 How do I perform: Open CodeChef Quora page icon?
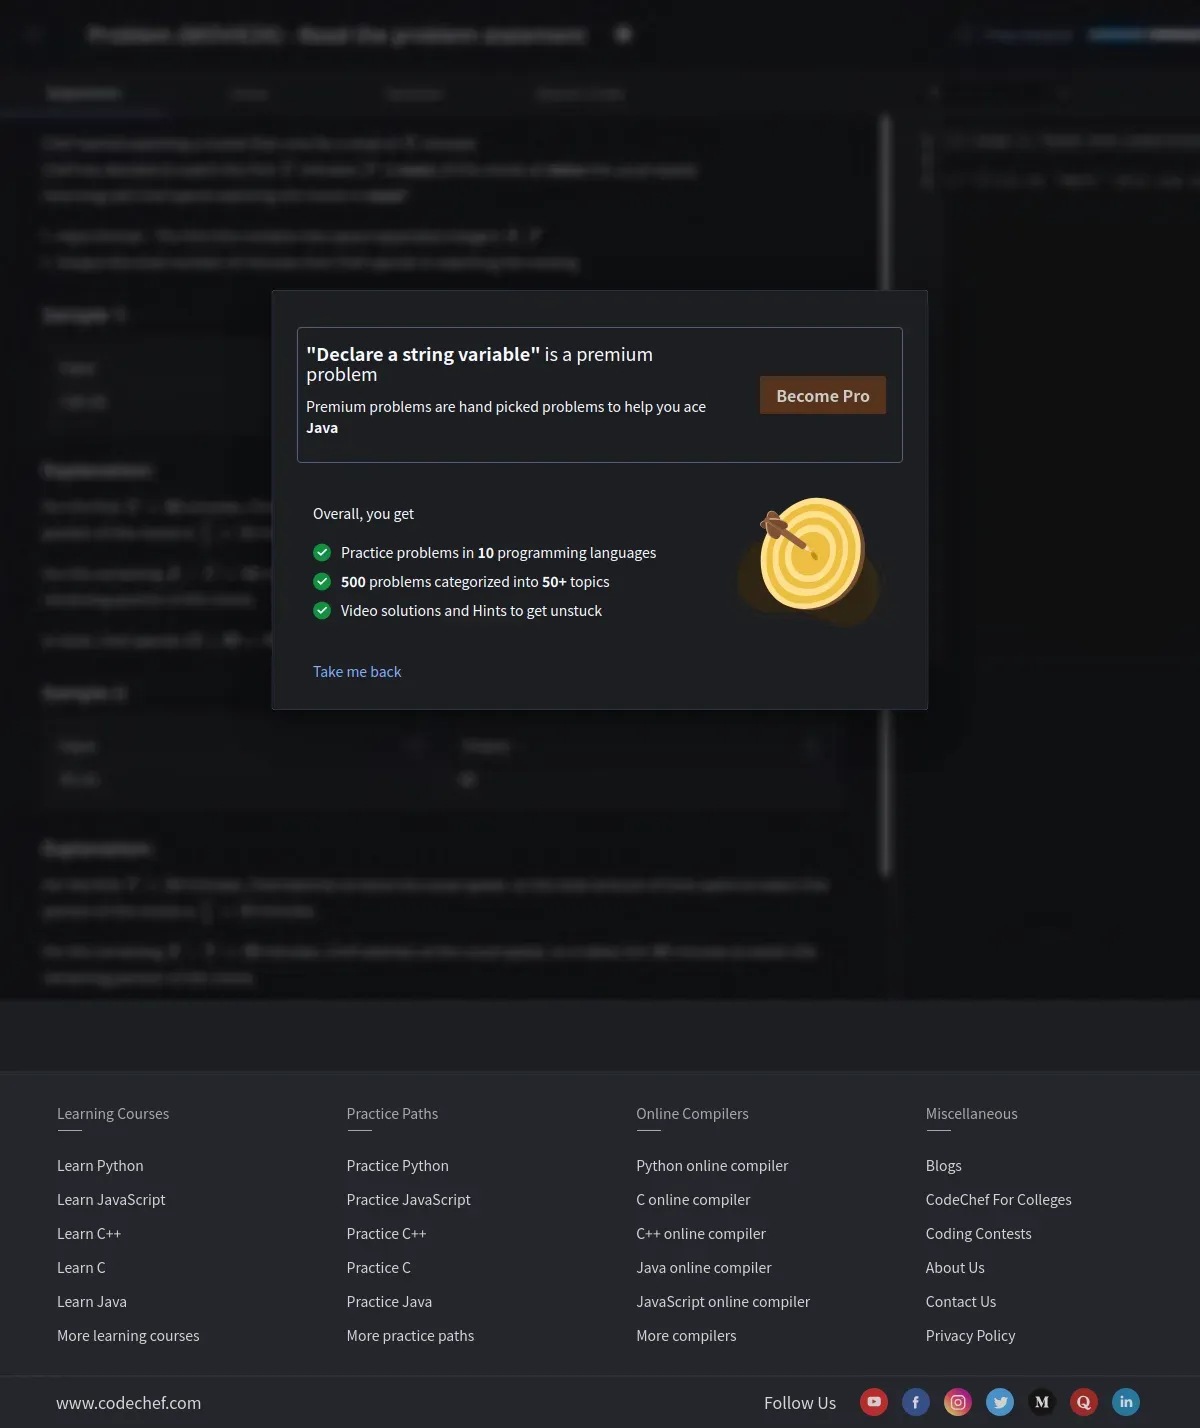1084,1402
